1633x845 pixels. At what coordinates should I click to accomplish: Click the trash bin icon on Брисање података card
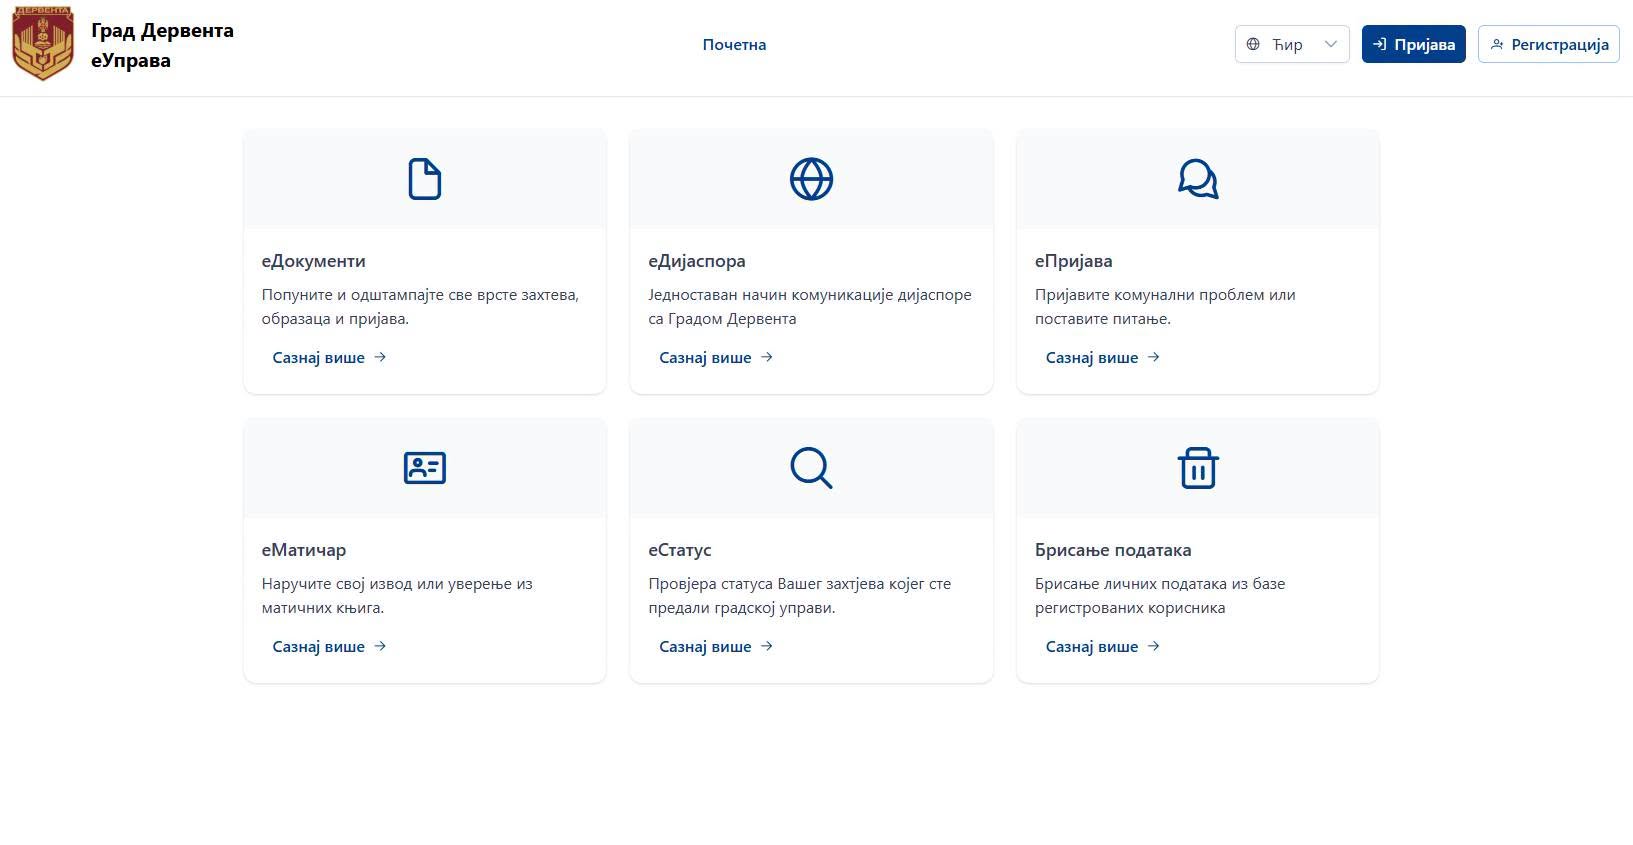tap(1198, 468)
